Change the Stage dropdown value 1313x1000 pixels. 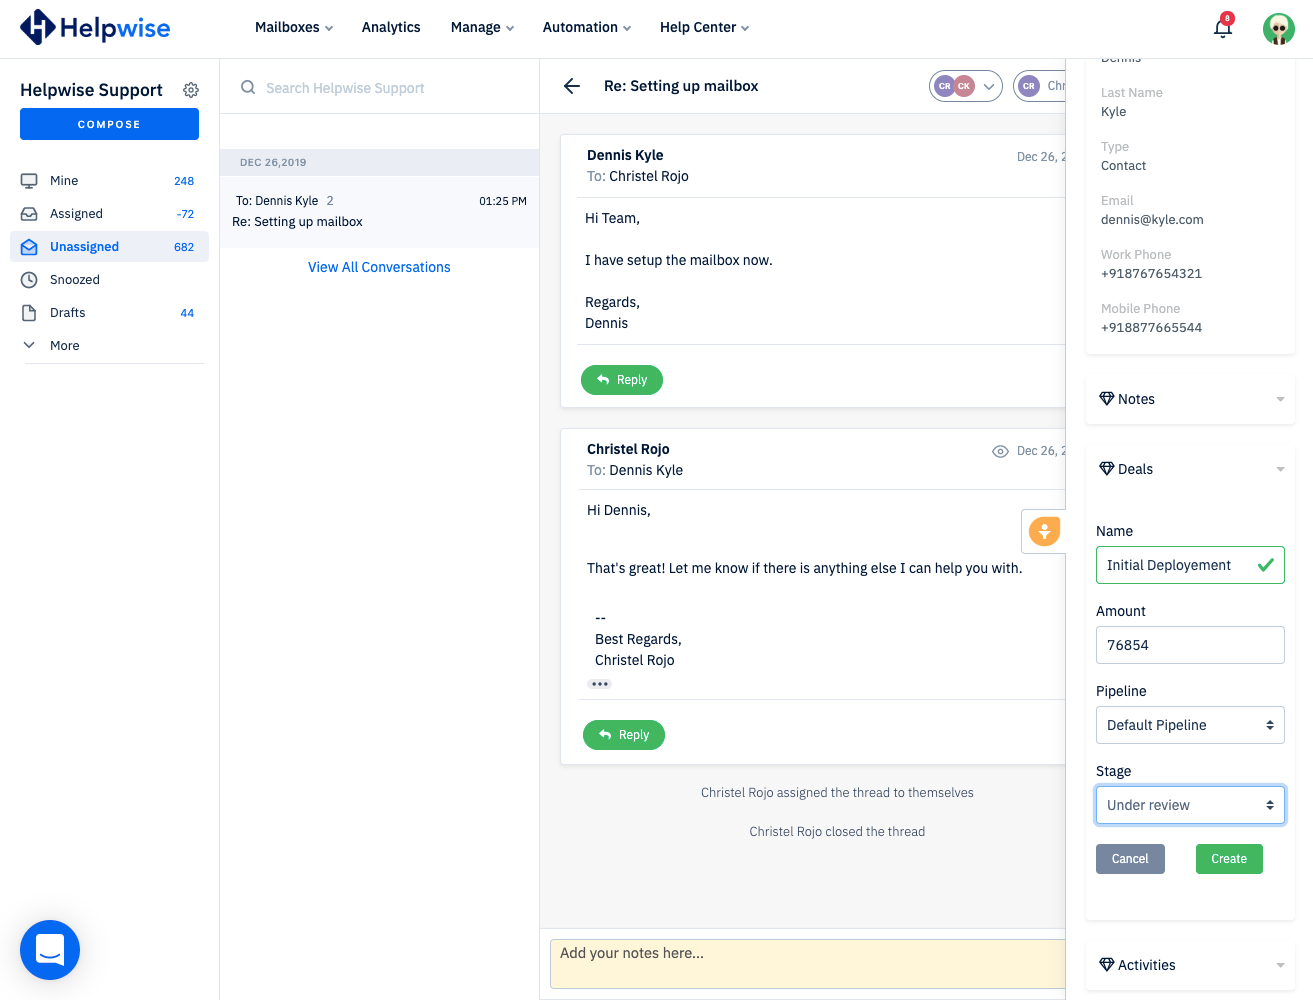click(x=1189, y=804)
